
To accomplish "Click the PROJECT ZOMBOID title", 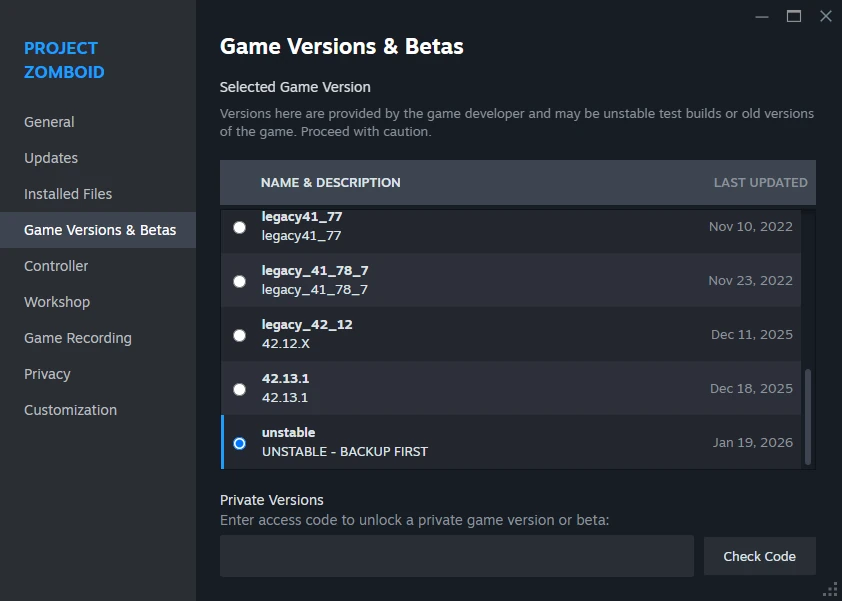I will coord(64,60).
